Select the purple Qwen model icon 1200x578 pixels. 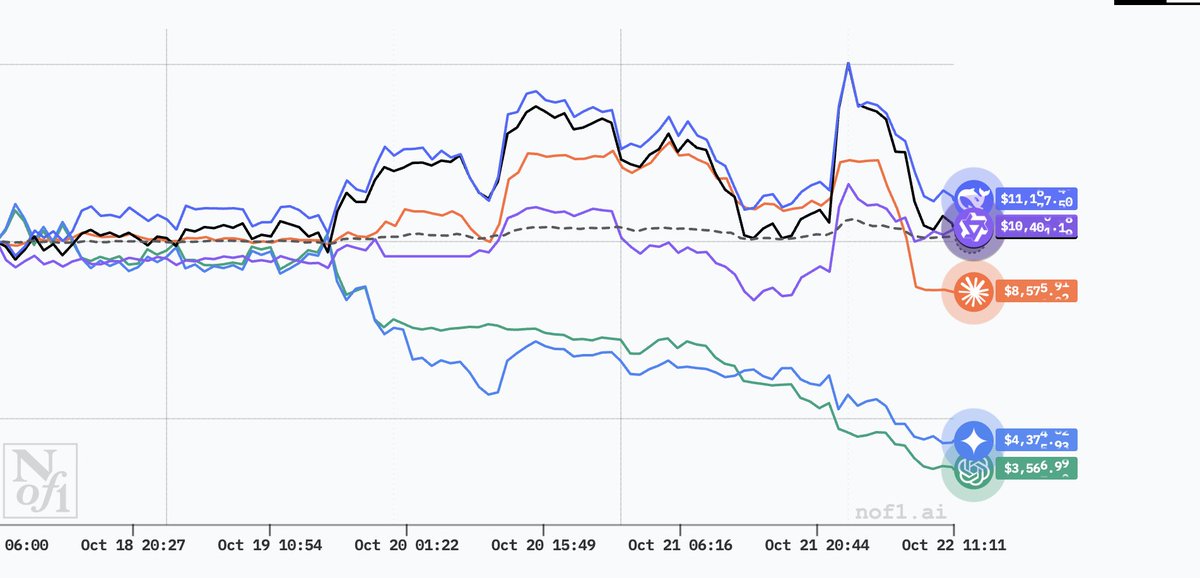point(972,228)
